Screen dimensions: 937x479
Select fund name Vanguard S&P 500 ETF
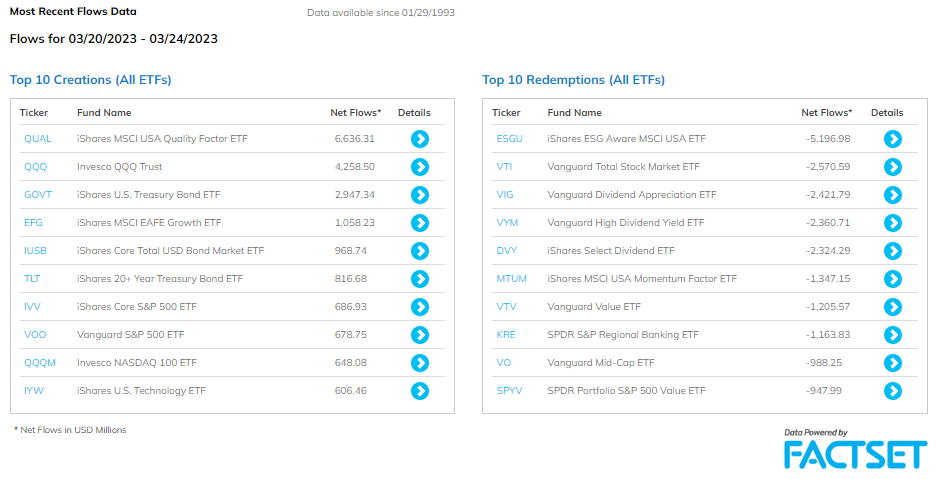point(131,335)
